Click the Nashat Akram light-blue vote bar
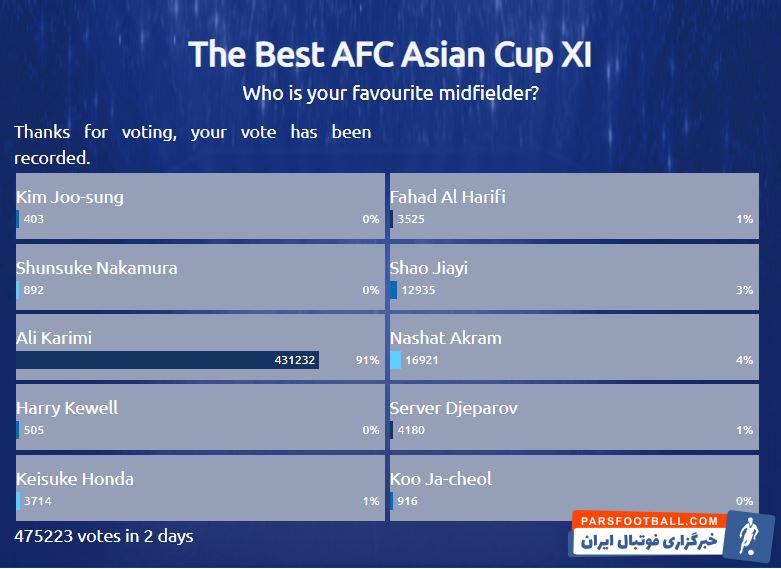This screenshot has width=781, height=569. click(x=396, y=360)
